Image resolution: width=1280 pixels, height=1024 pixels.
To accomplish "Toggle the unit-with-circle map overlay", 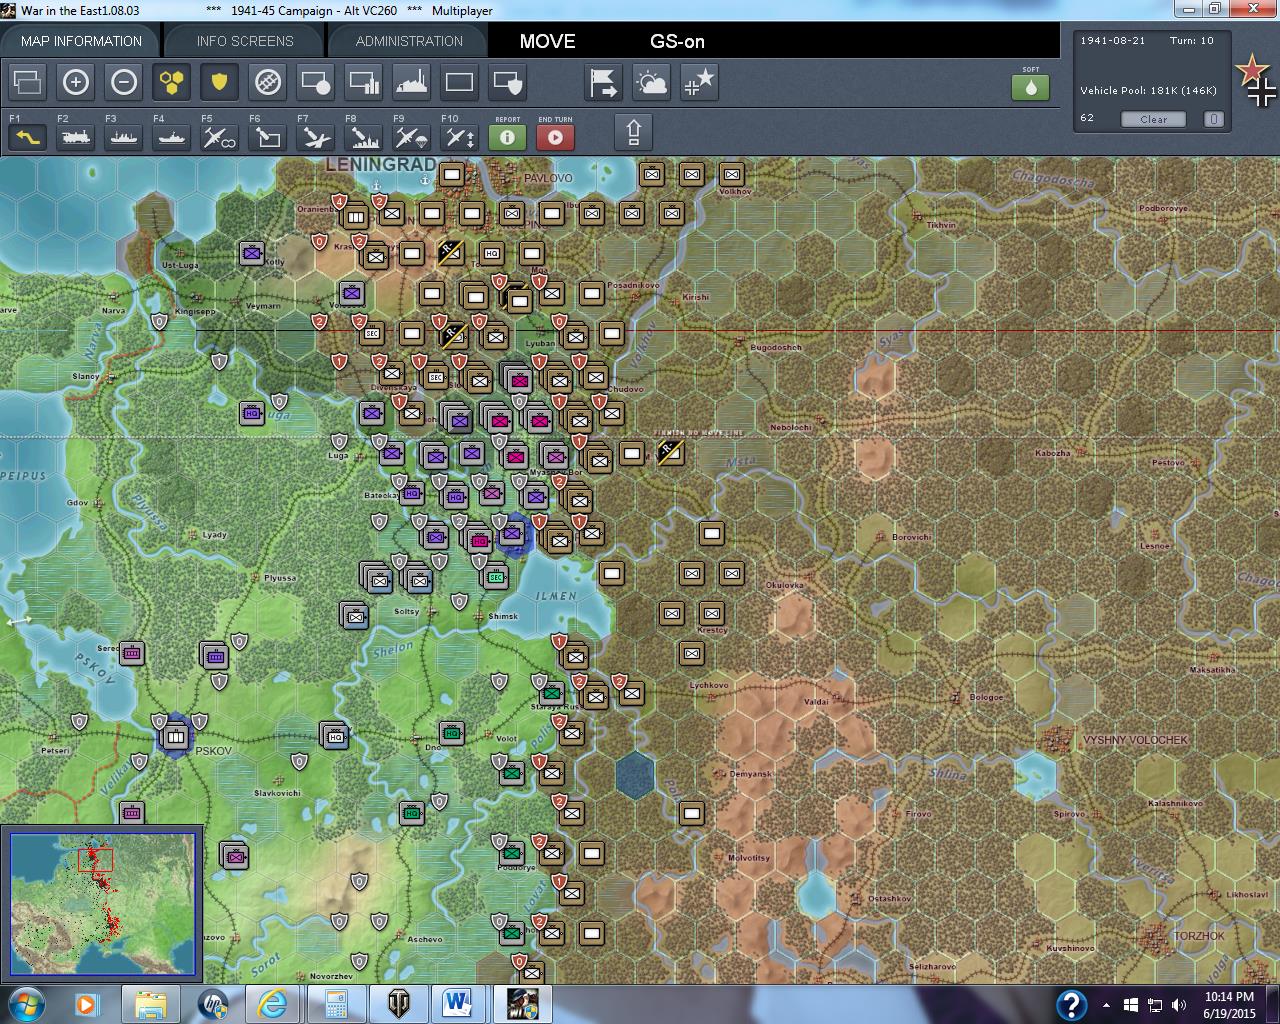I will tap(316, 82).
